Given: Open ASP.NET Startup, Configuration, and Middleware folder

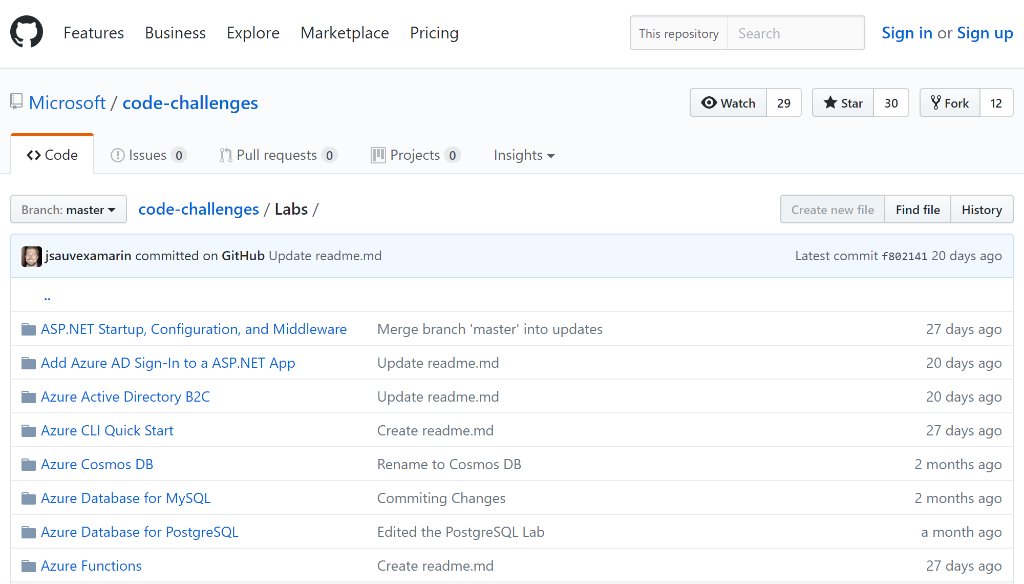Looking at the screenshot, I should click(x=193, y=329).
